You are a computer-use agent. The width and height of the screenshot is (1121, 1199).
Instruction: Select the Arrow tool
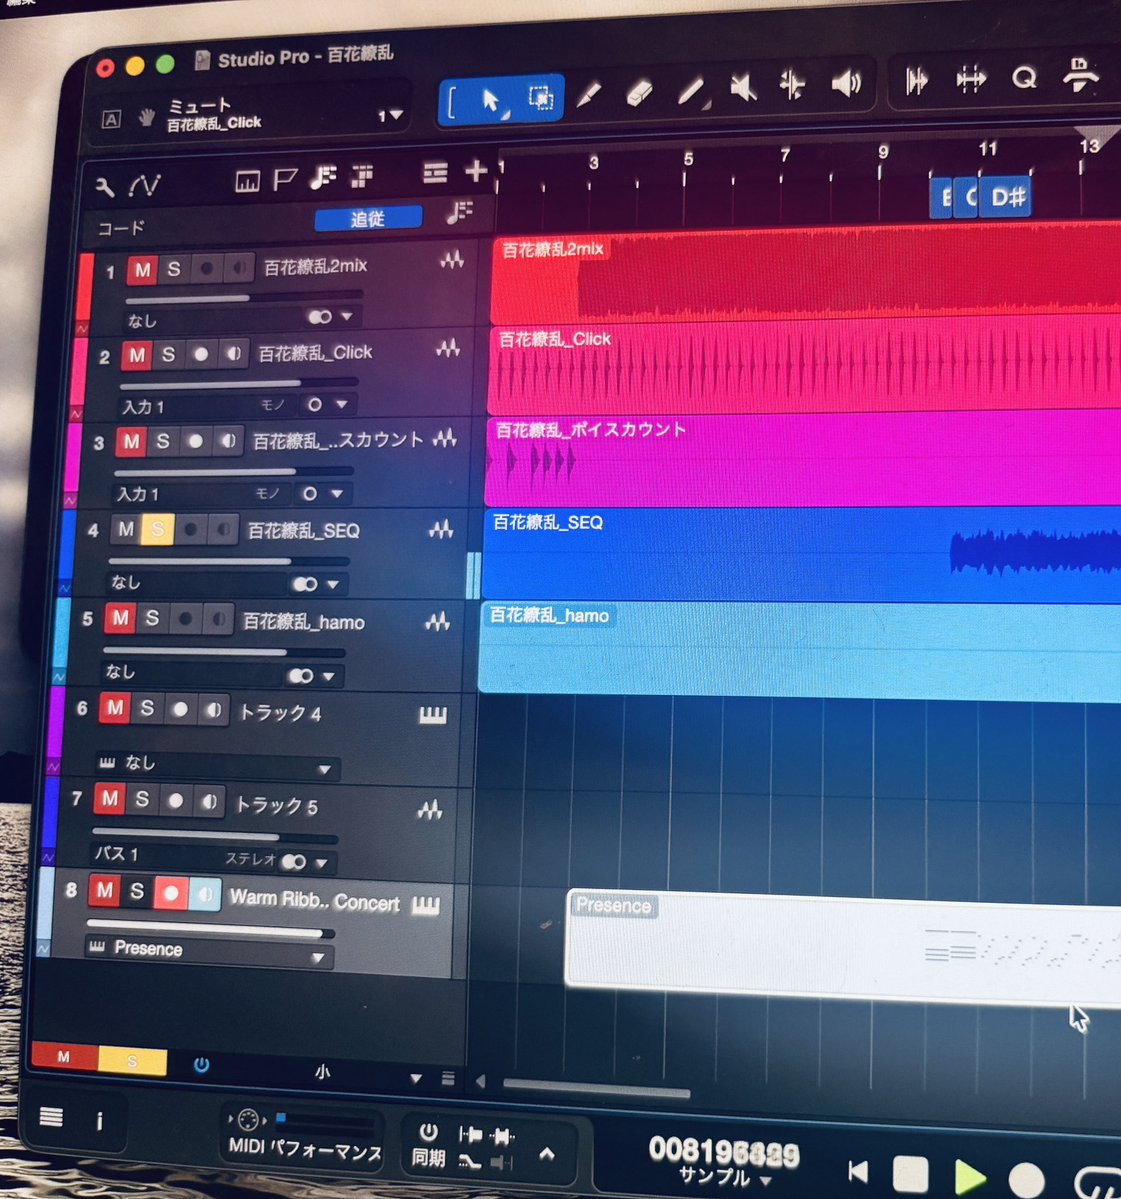tap(490, 101)
